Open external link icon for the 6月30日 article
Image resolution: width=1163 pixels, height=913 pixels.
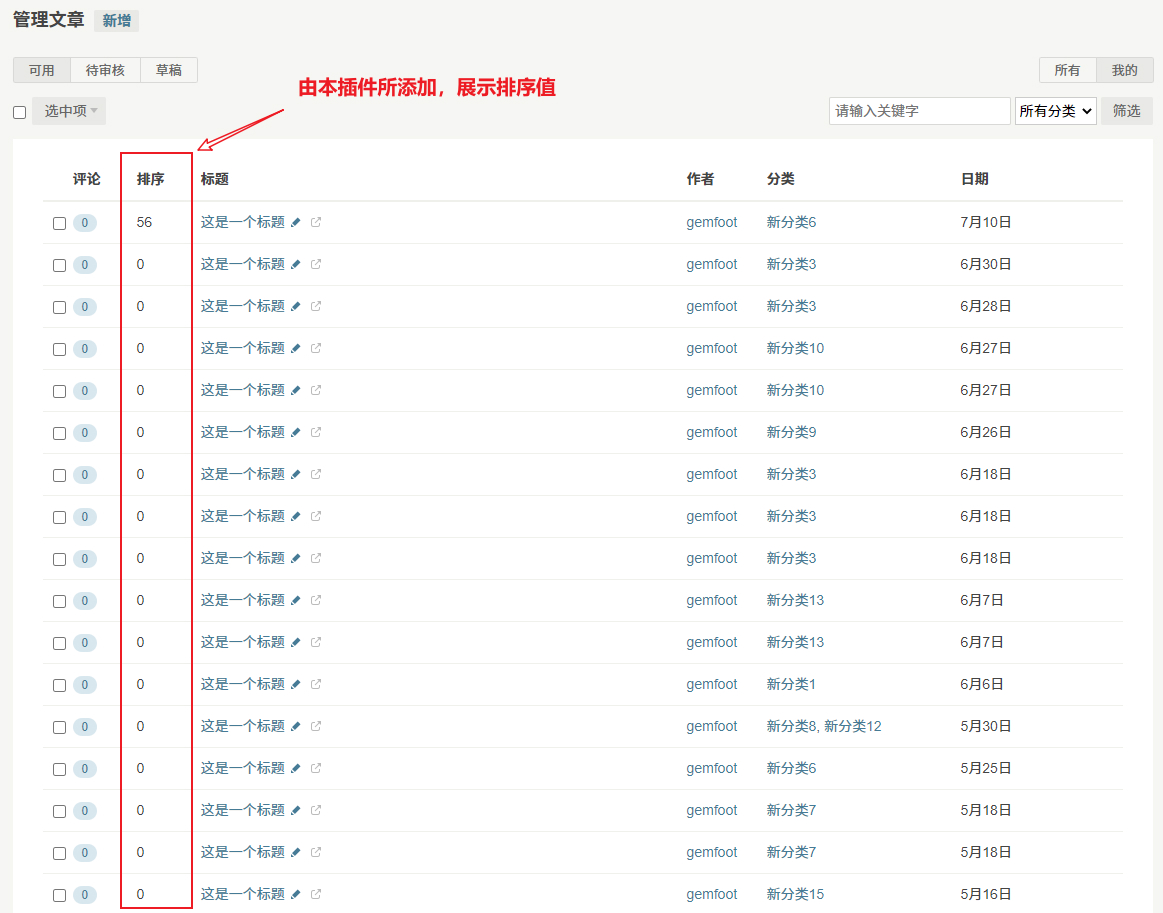[x=316, y=264]
